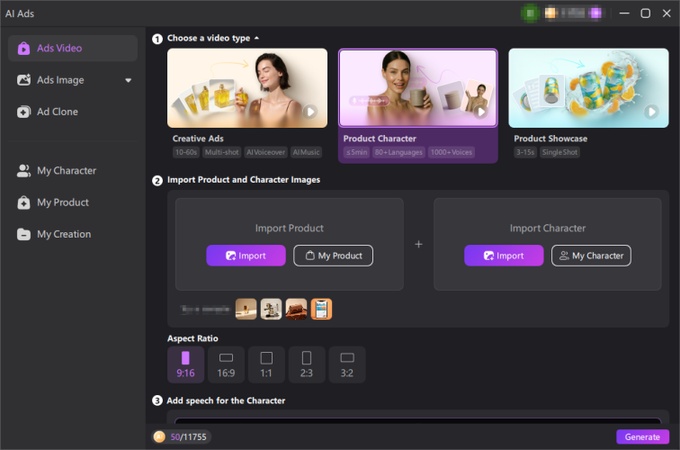Minimize the AI Ads window
Image resolution: width=680 pixels, height=450 pixels.
click(624, 13)
